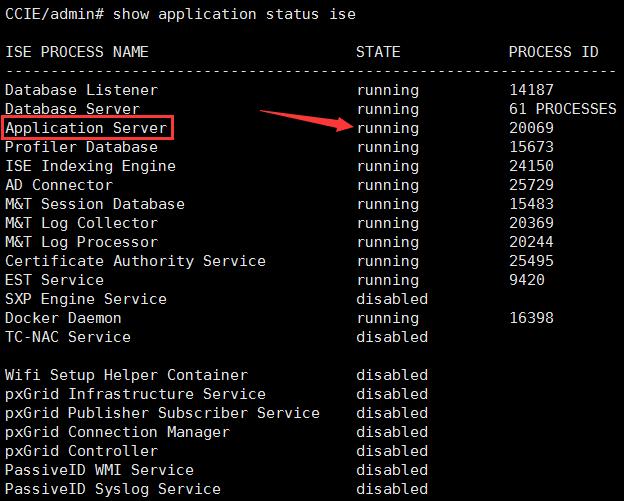Click the 'Docker Daemon' process name

[63, 318]
